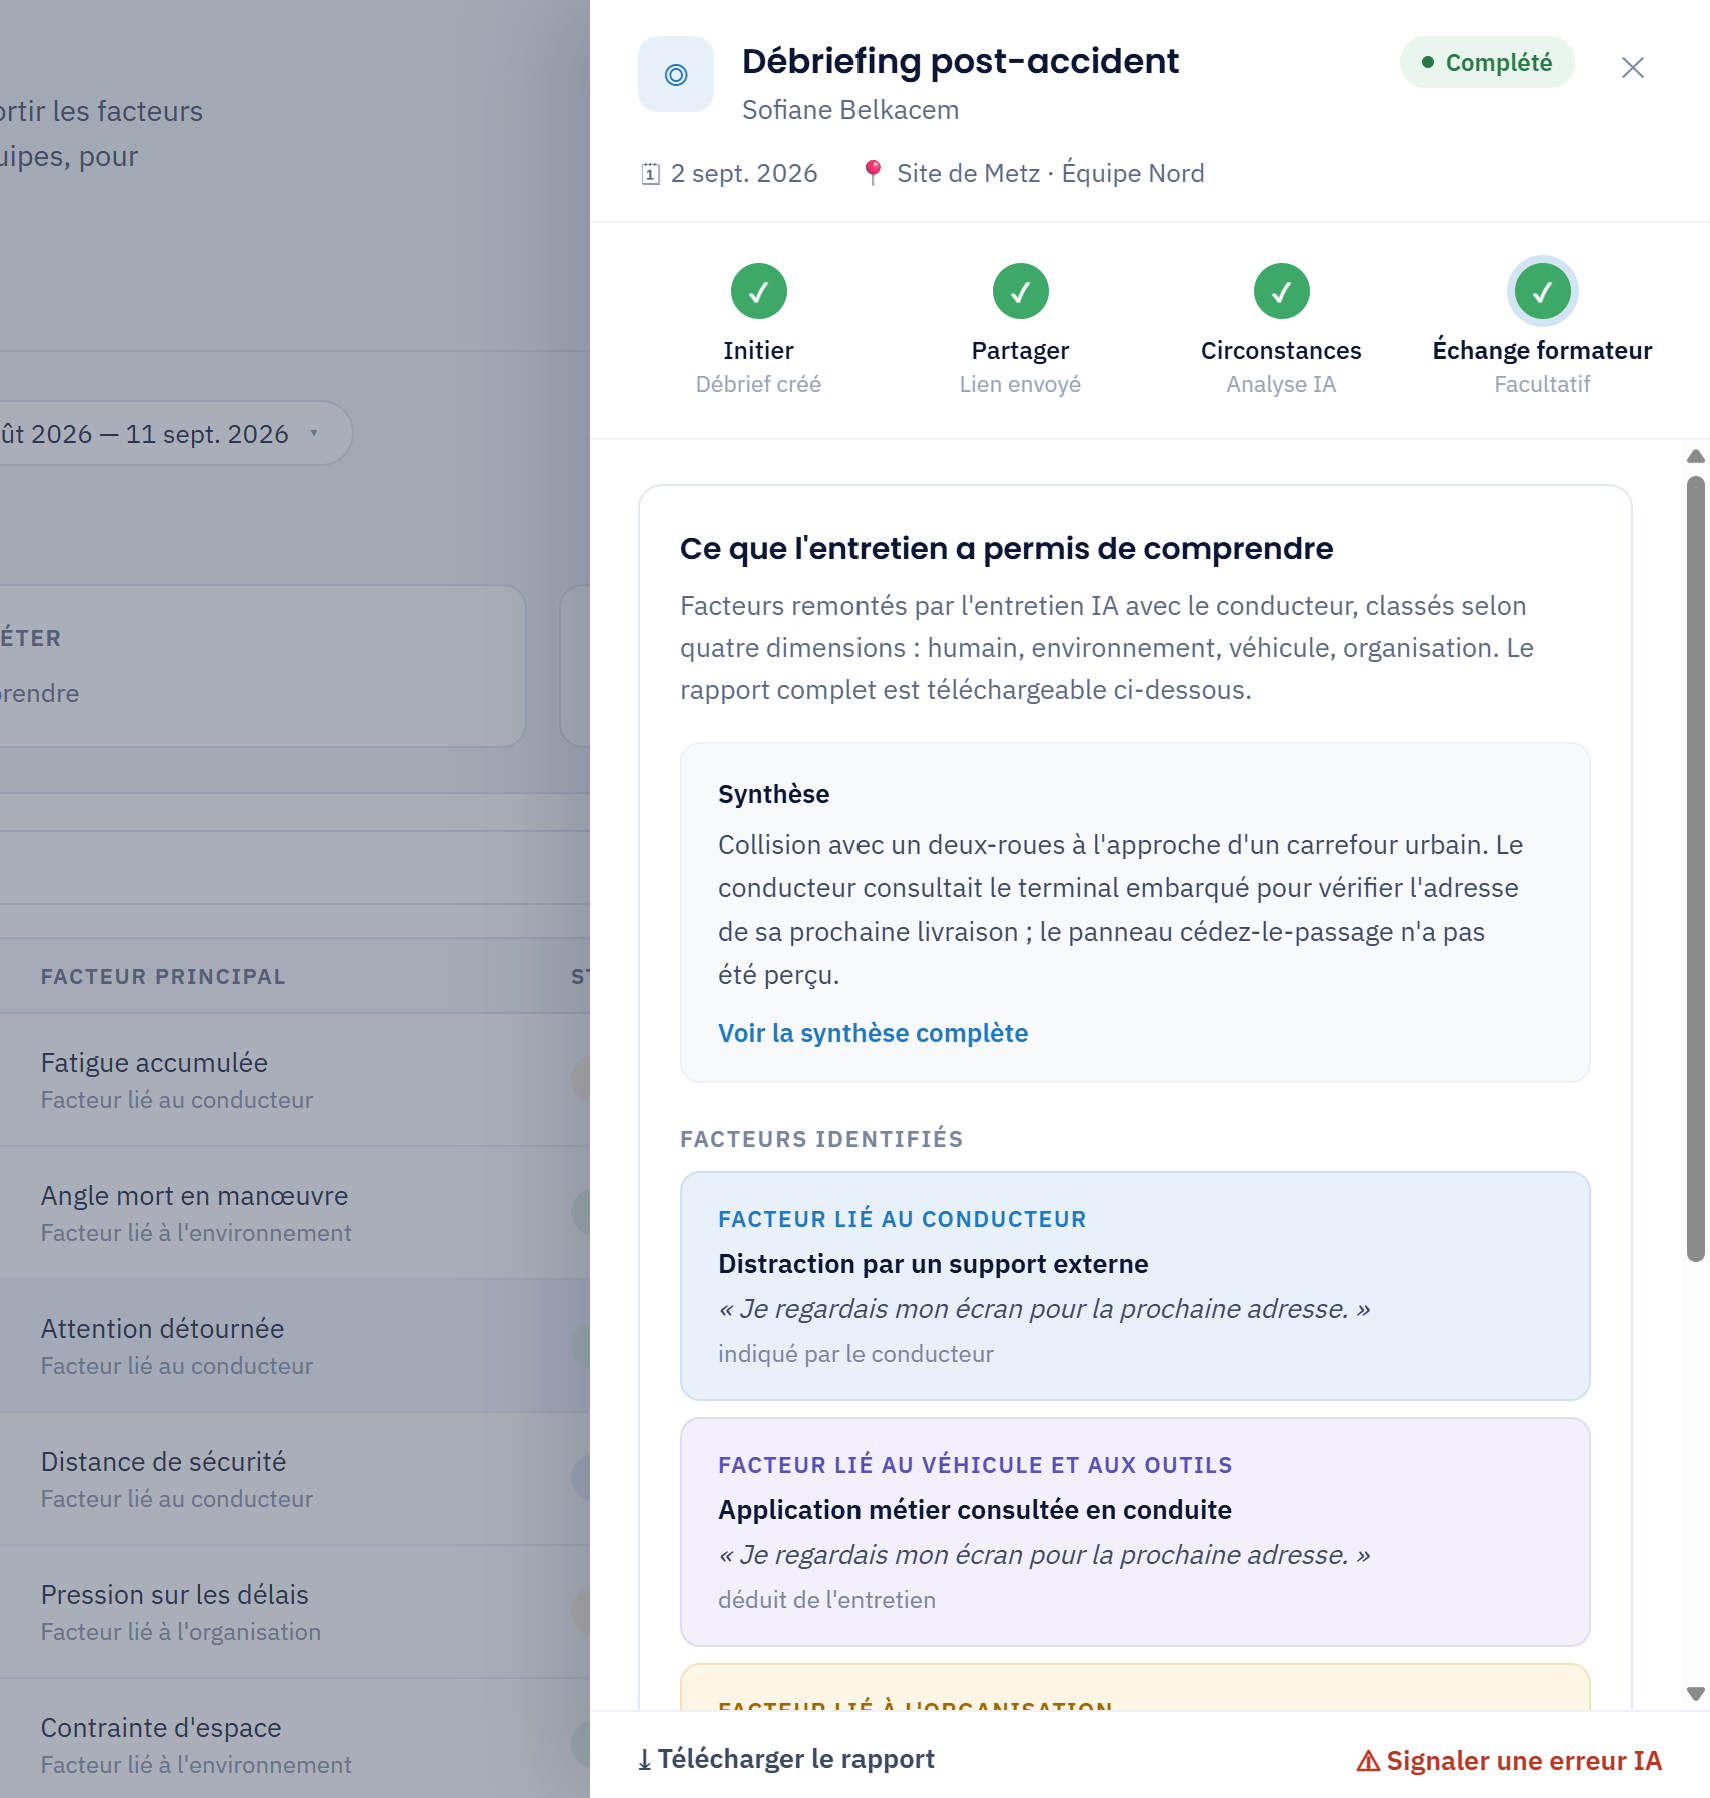Click the calendar icon next to 2 sept. 2026

tap(650, 174)
